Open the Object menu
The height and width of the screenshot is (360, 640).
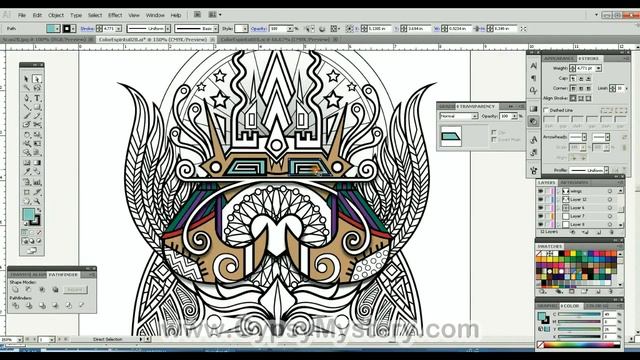coord(56,15)
